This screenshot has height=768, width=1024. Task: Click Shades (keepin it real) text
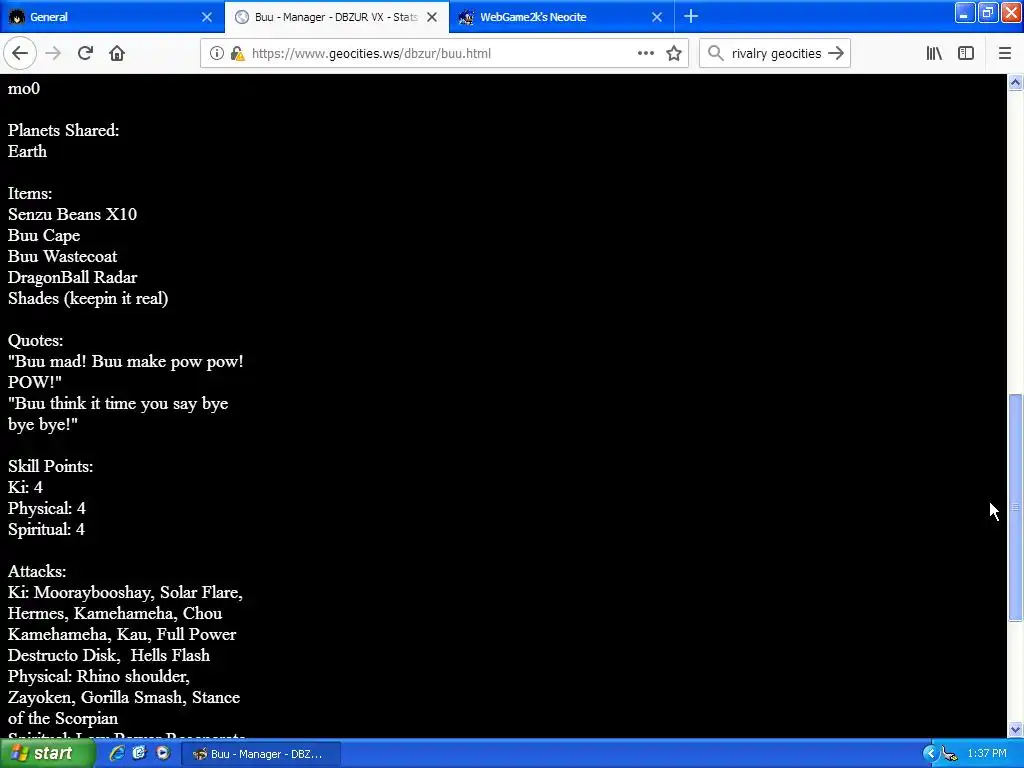click(x=88, y=298)
